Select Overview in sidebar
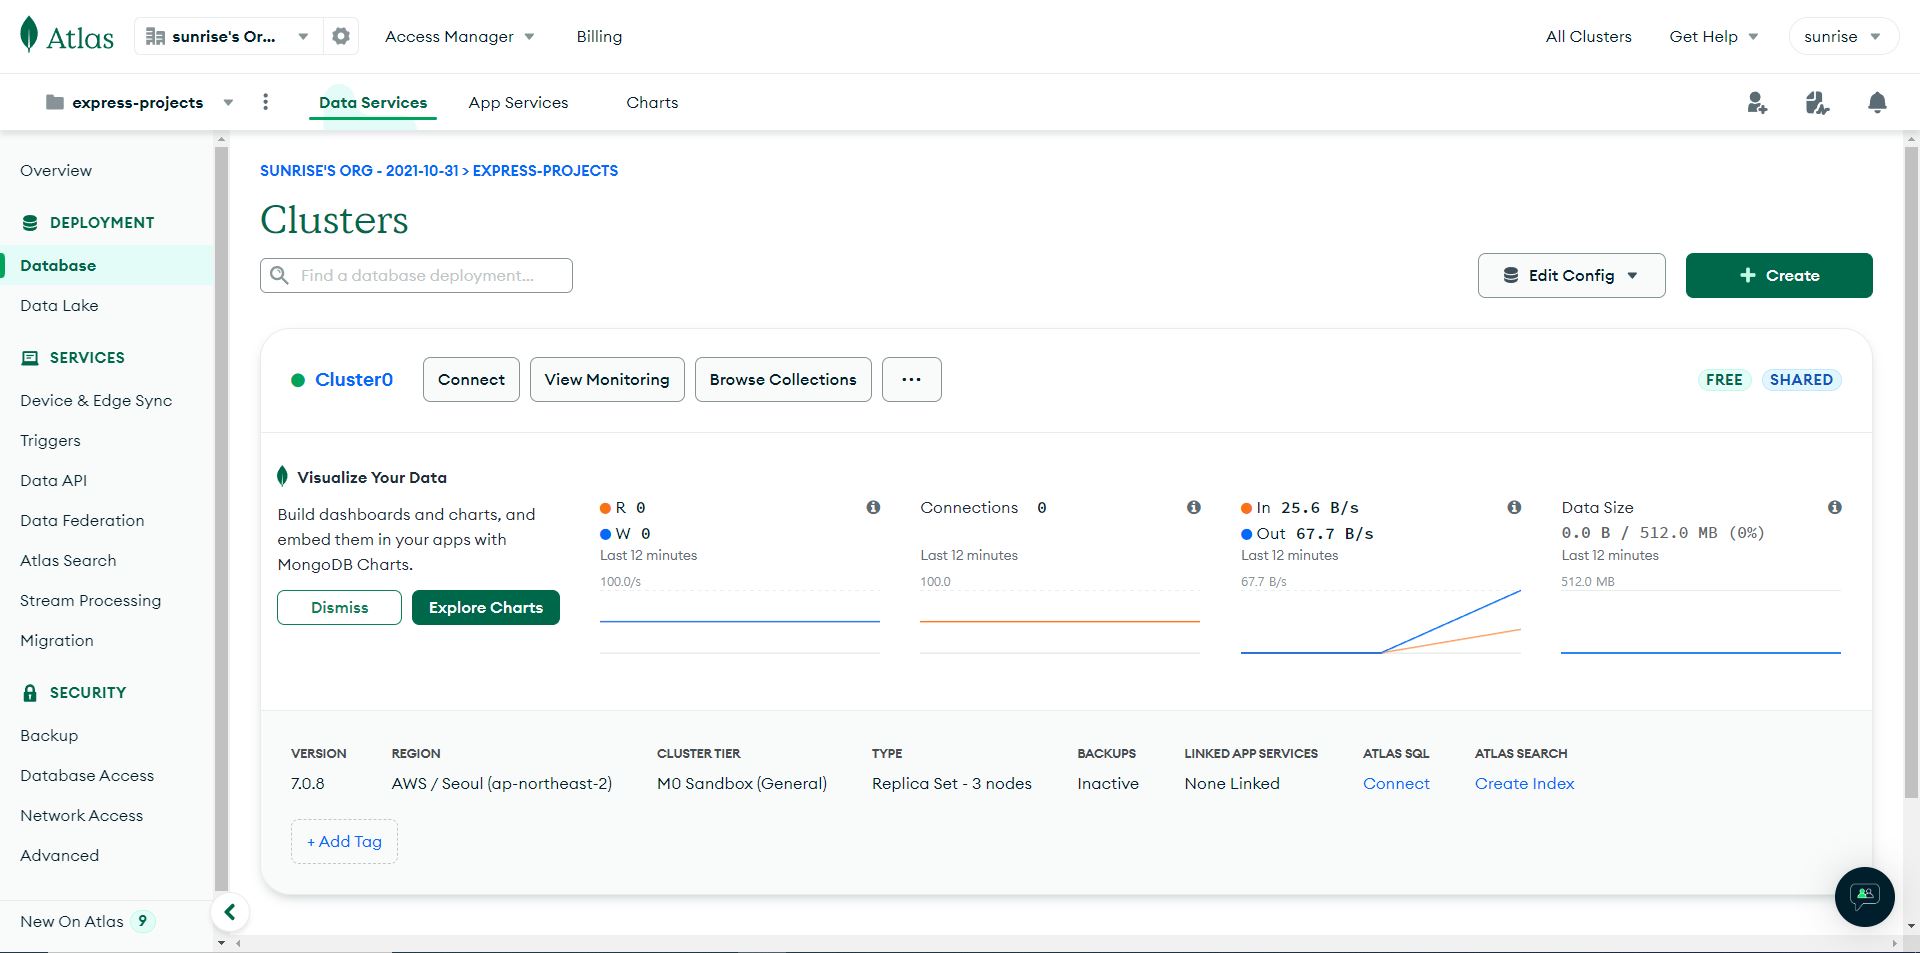 click(56, 170)
